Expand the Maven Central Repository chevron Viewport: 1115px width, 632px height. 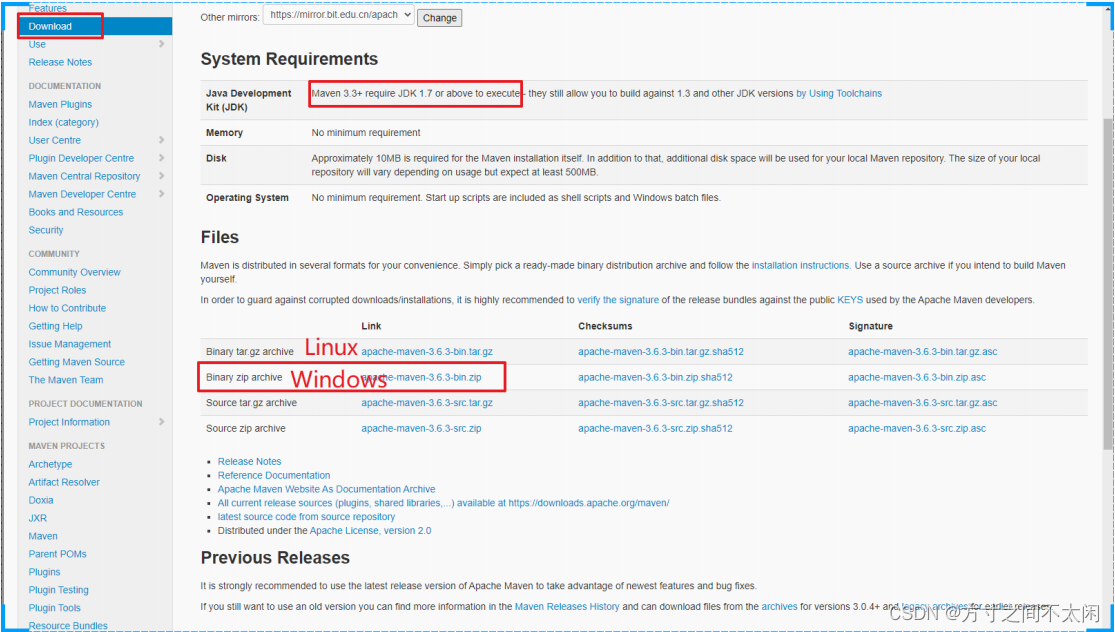[x=161, y=176]
